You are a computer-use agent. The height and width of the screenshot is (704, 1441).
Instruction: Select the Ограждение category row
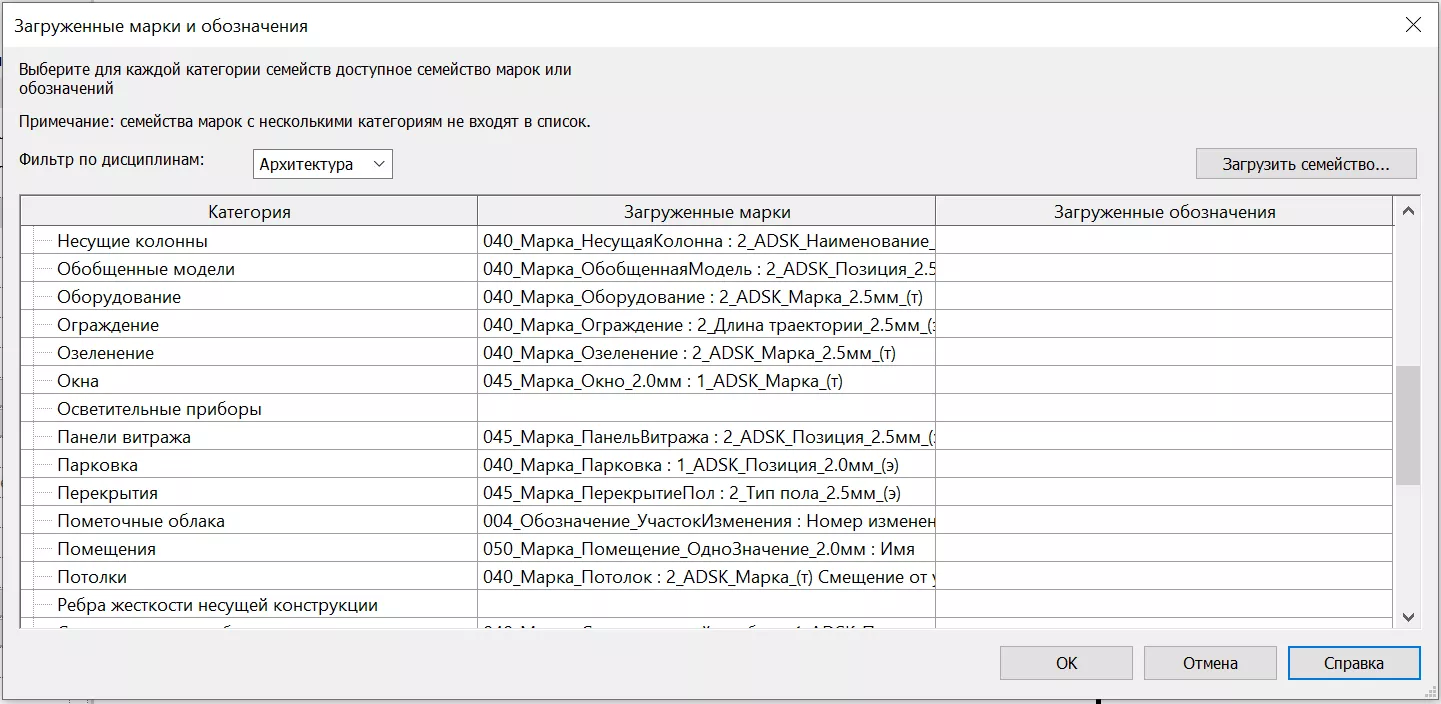108,325
